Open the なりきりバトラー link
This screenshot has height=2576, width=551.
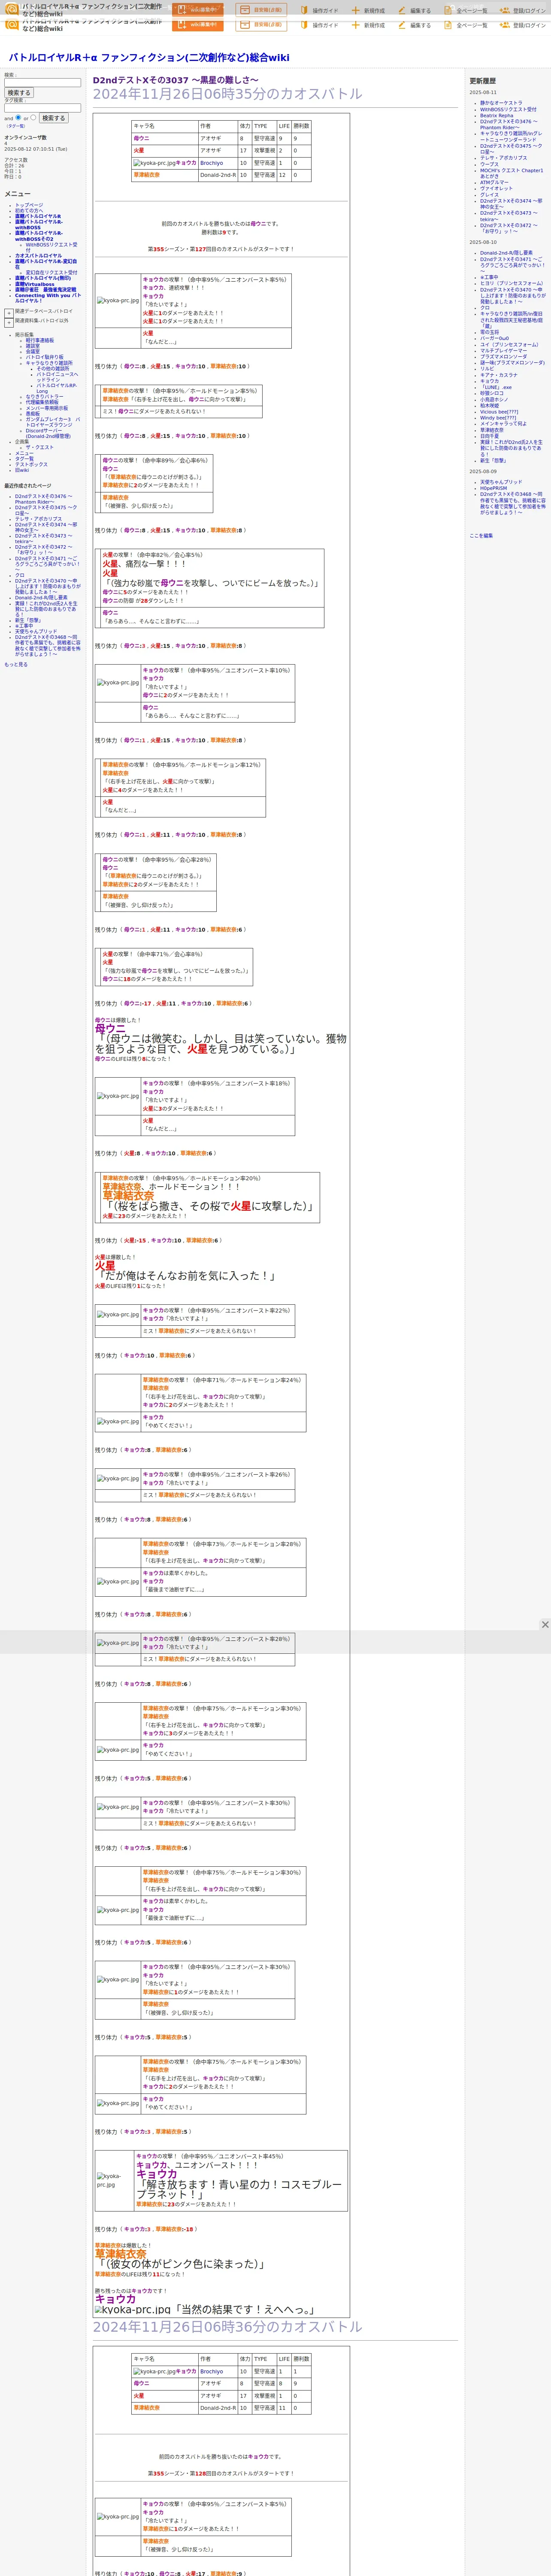44,397
